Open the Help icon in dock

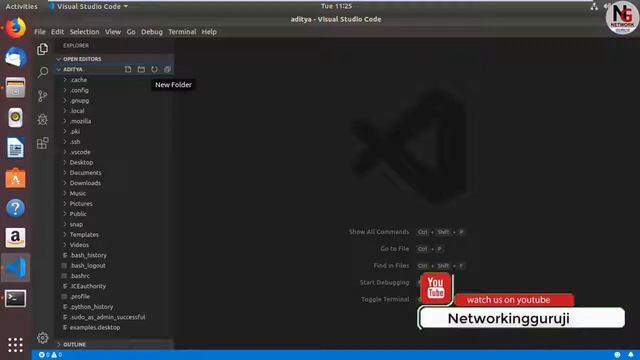(16, 208)
